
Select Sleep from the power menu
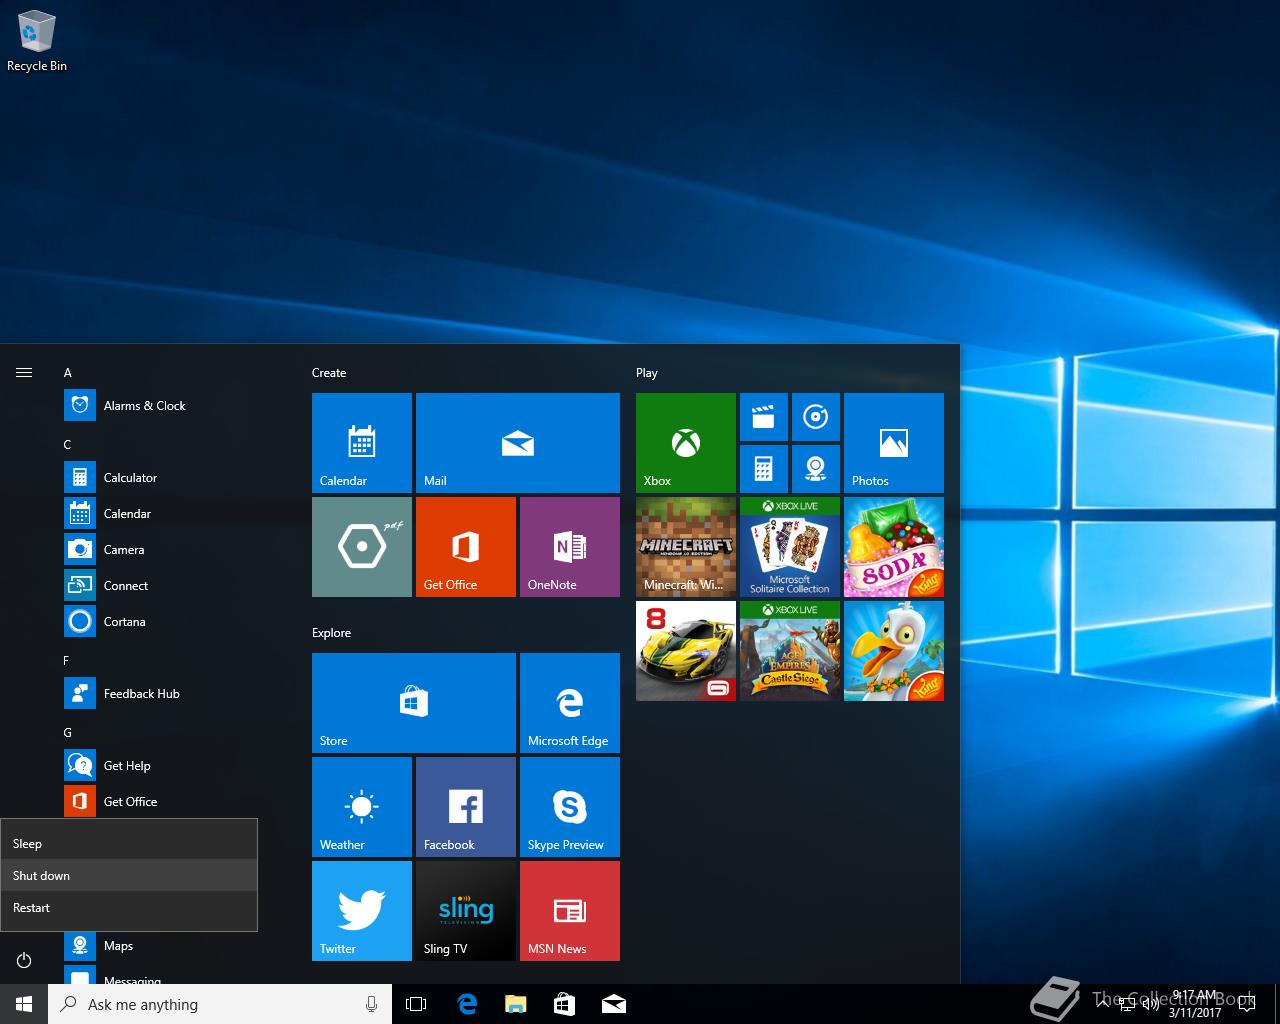tap(129, 844)
